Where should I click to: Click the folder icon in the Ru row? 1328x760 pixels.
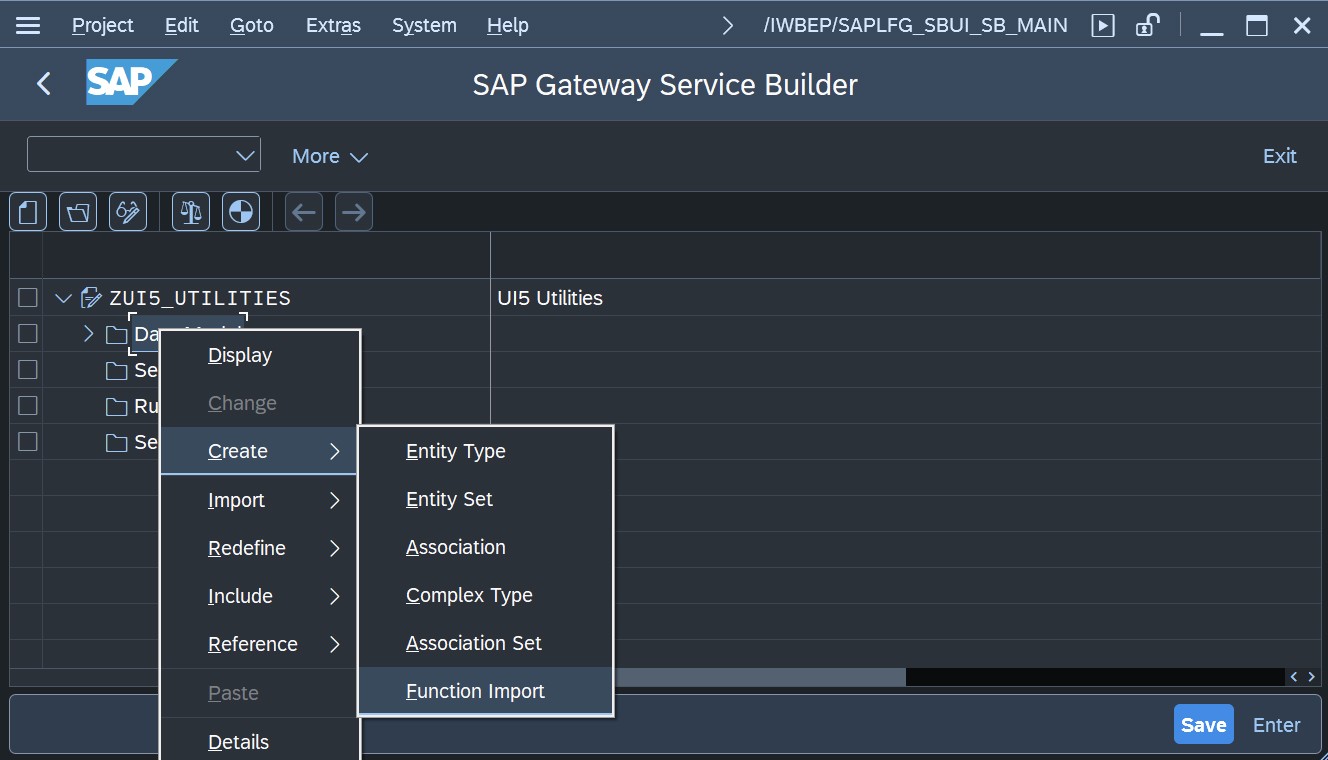click(x=117, y=406)
